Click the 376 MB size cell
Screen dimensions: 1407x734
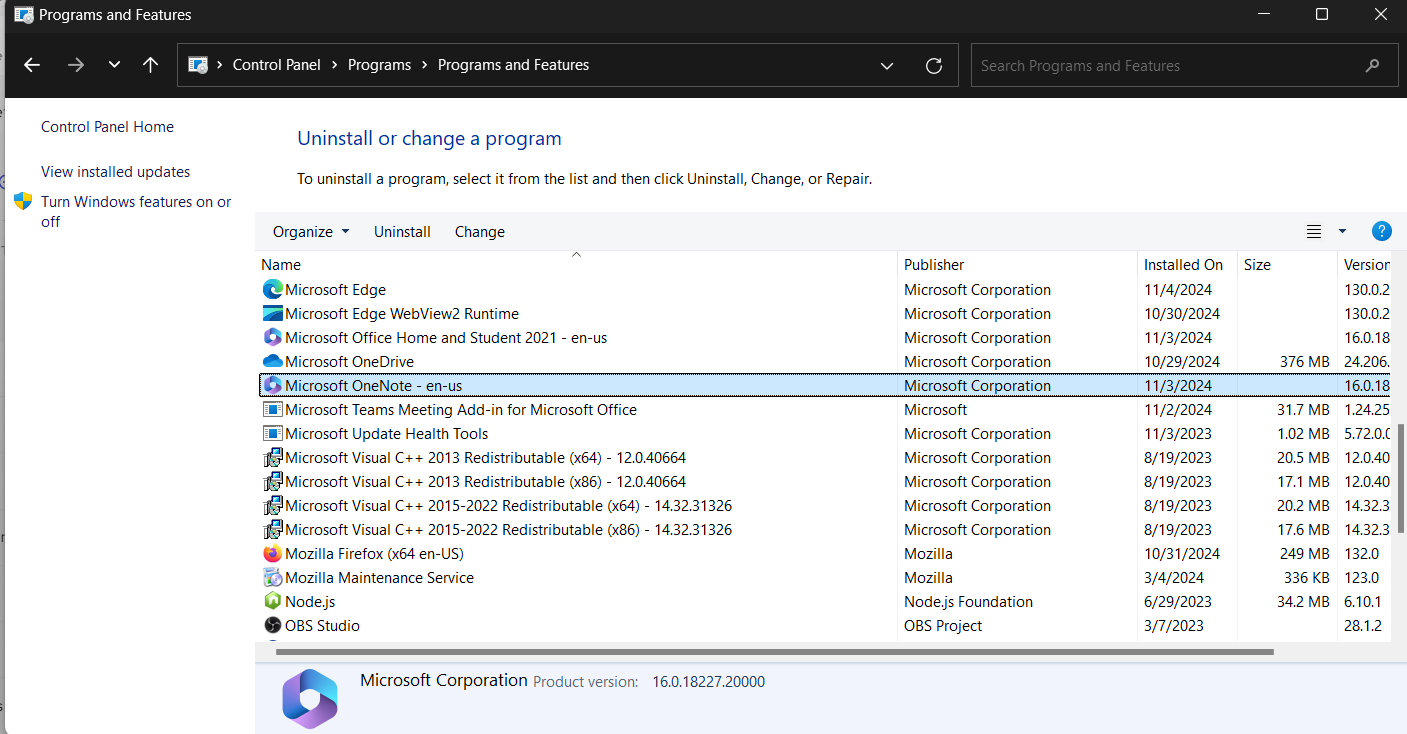pyautogui.click(x=1304, y=362)
